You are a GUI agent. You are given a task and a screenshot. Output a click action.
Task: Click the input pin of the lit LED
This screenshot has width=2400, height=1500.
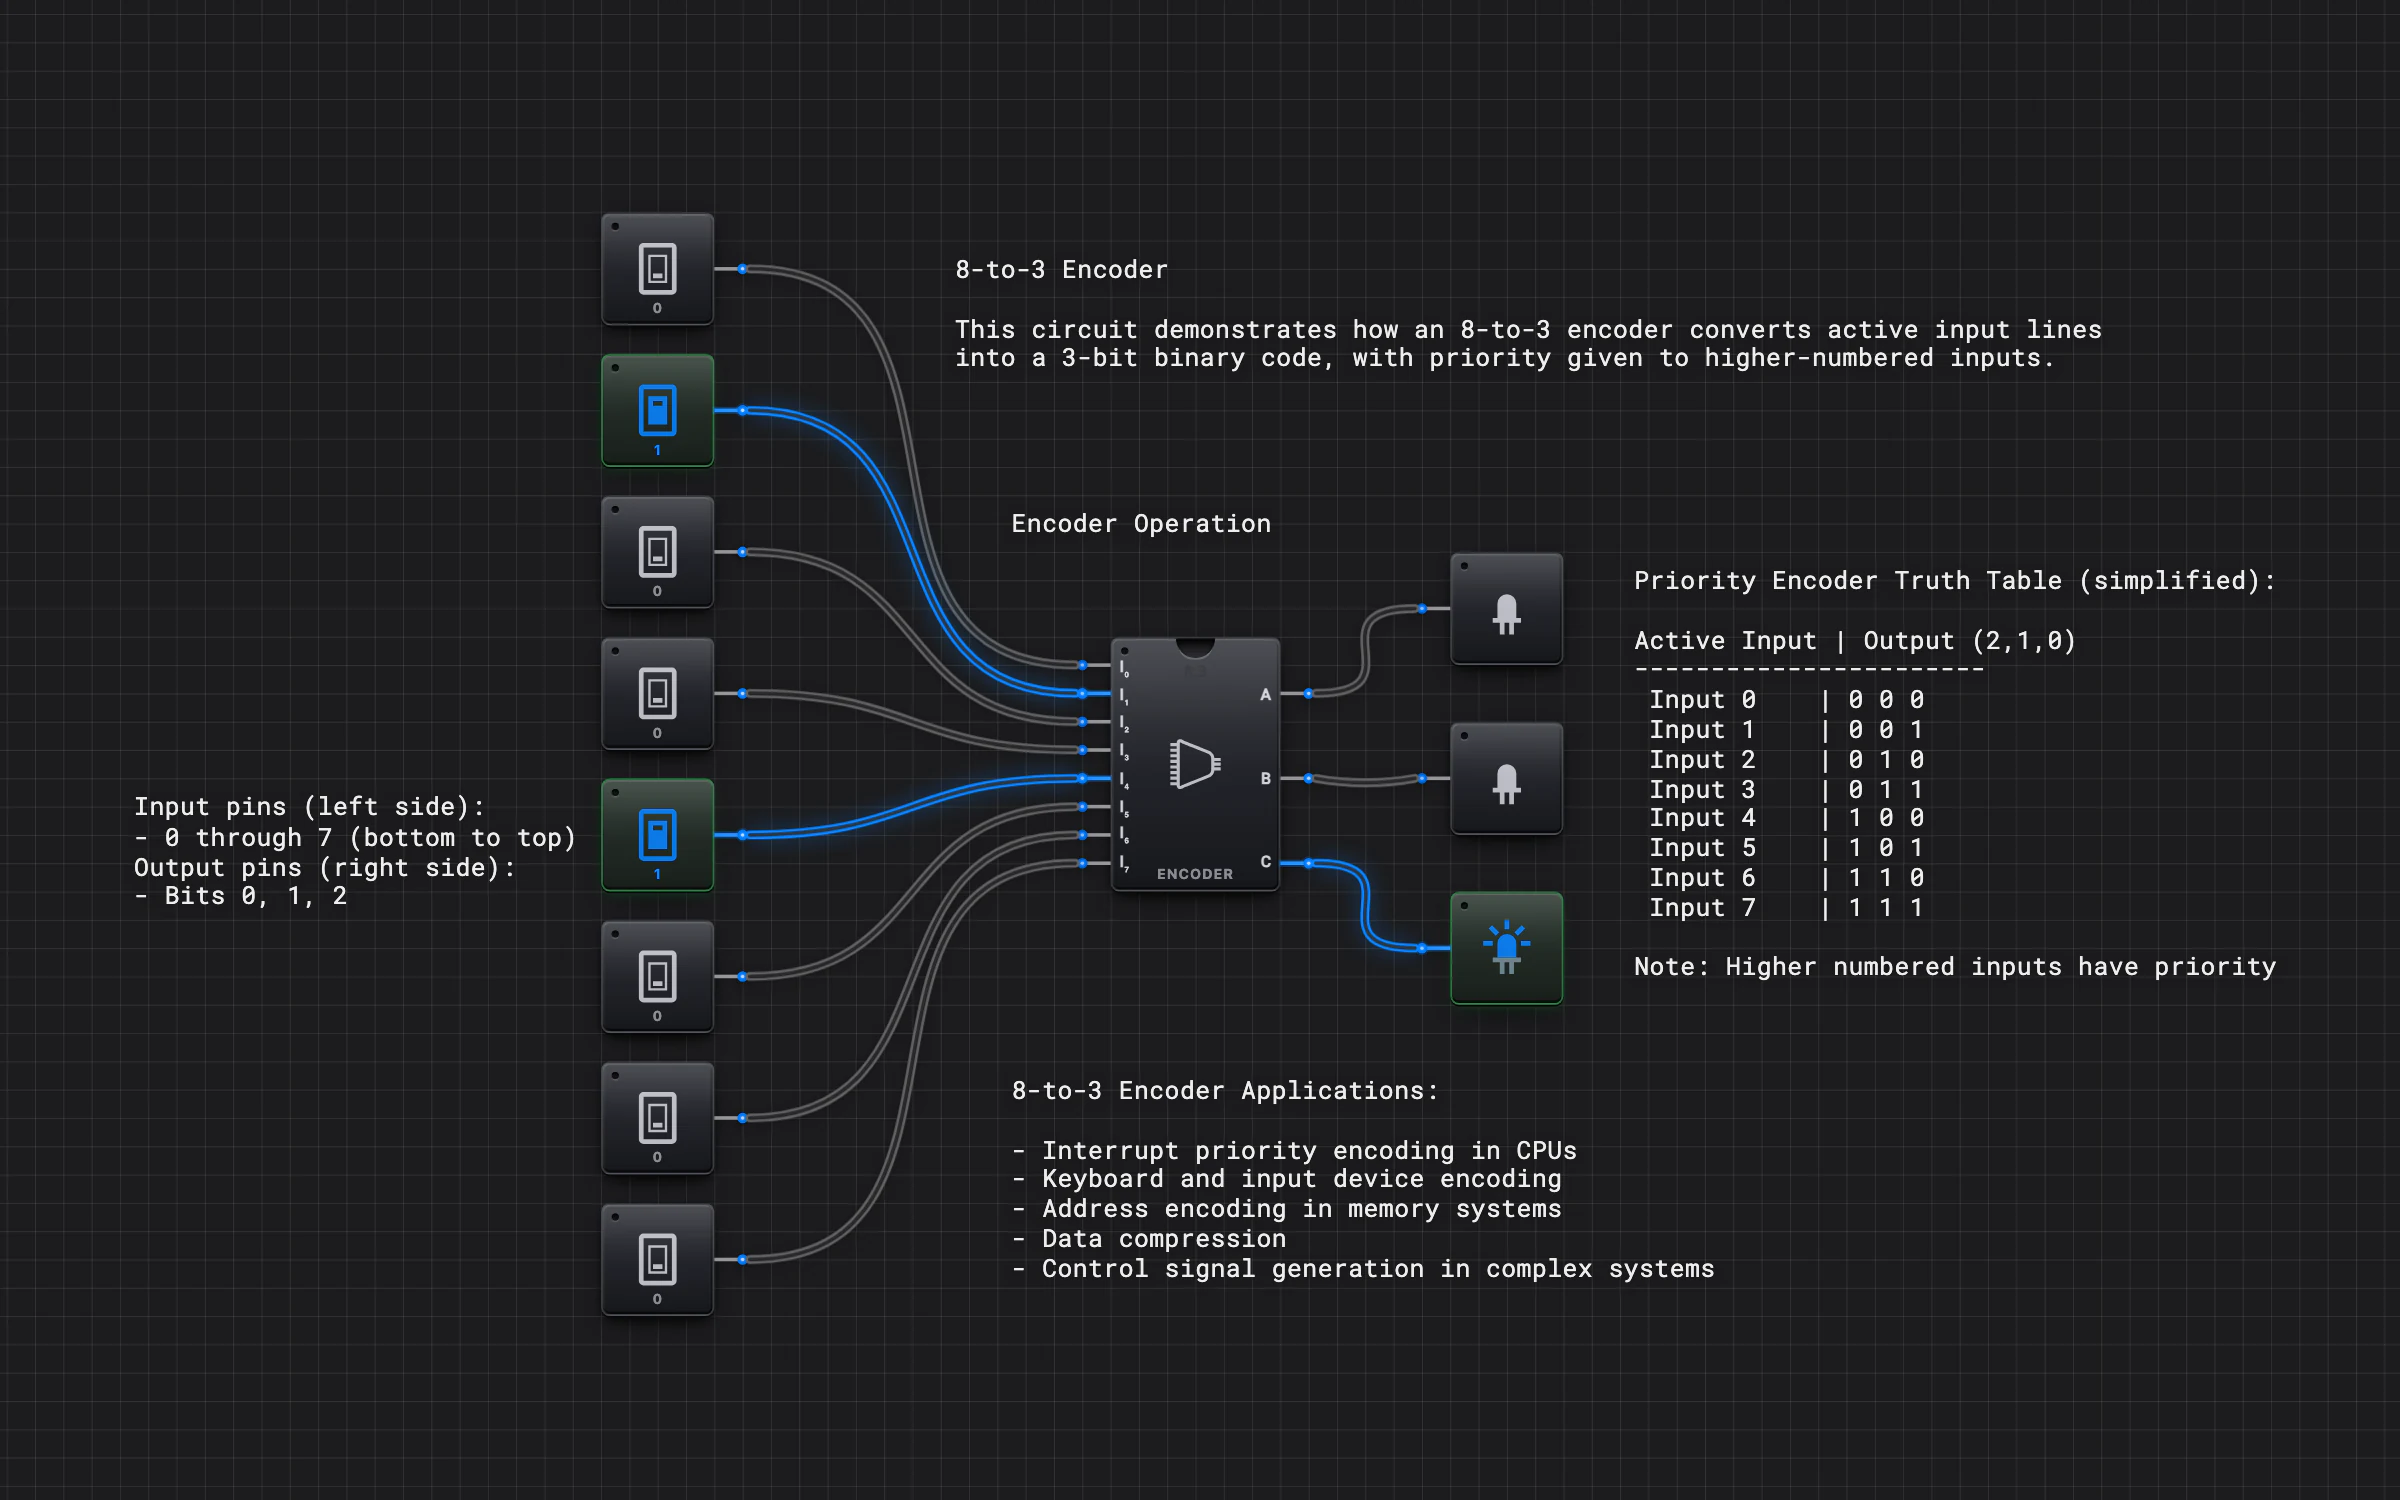click(x=1422, y=948)
